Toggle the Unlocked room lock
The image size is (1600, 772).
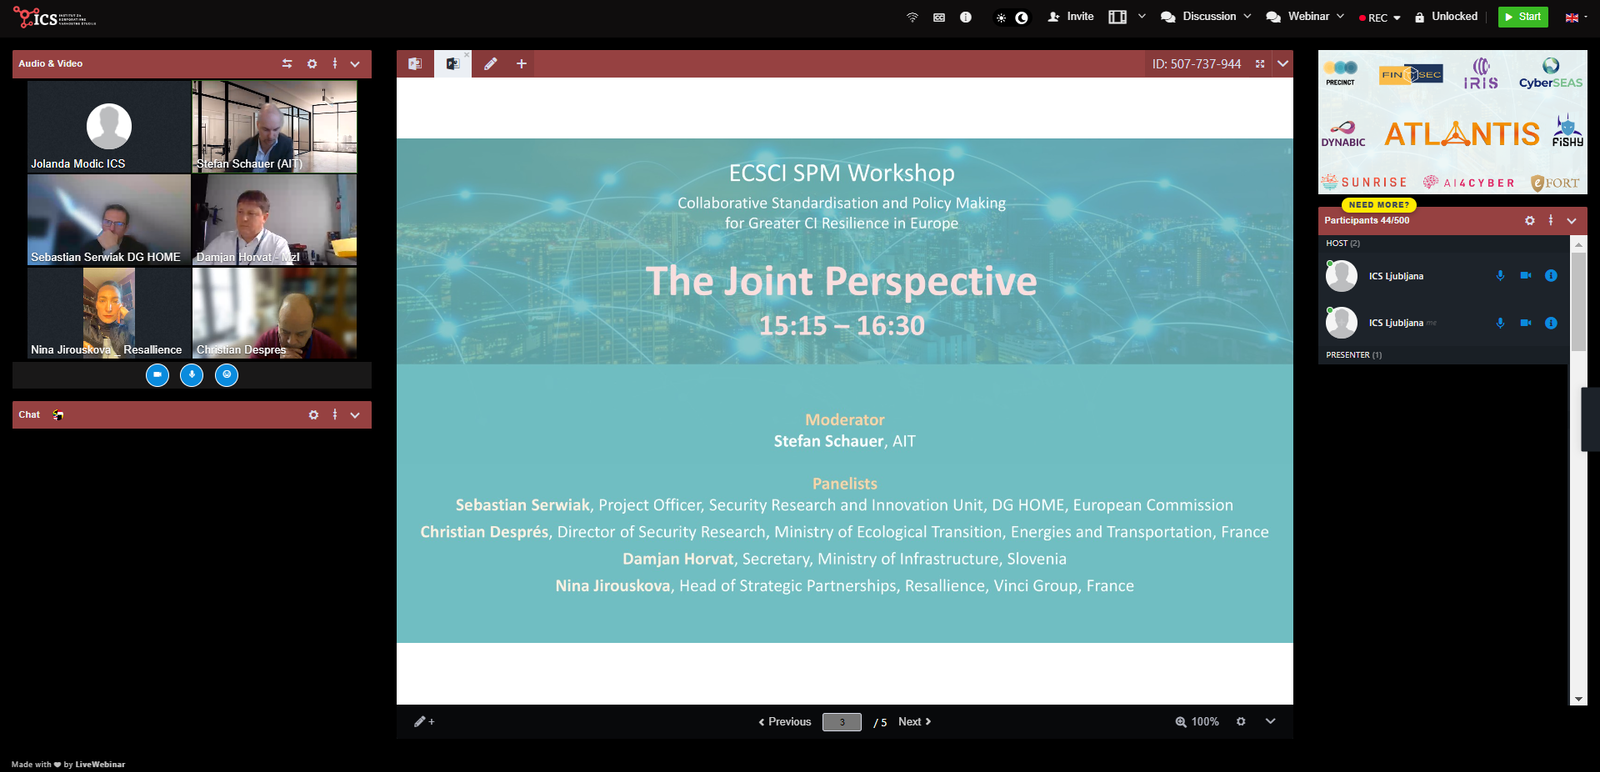click(1446, 17)
